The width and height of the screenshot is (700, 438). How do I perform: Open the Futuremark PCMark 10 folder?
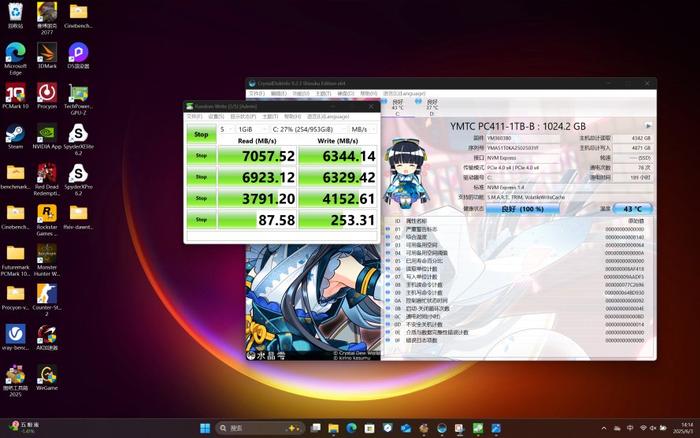[x=15, y=260]
